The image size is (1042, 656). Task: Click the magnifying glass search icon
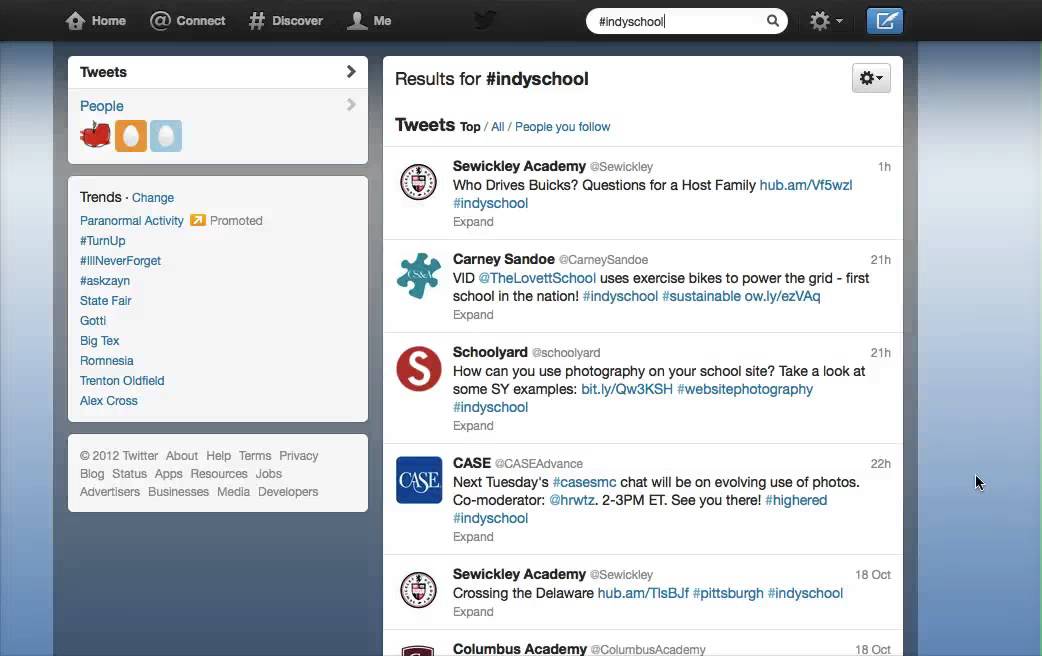[x=772, y=21]
